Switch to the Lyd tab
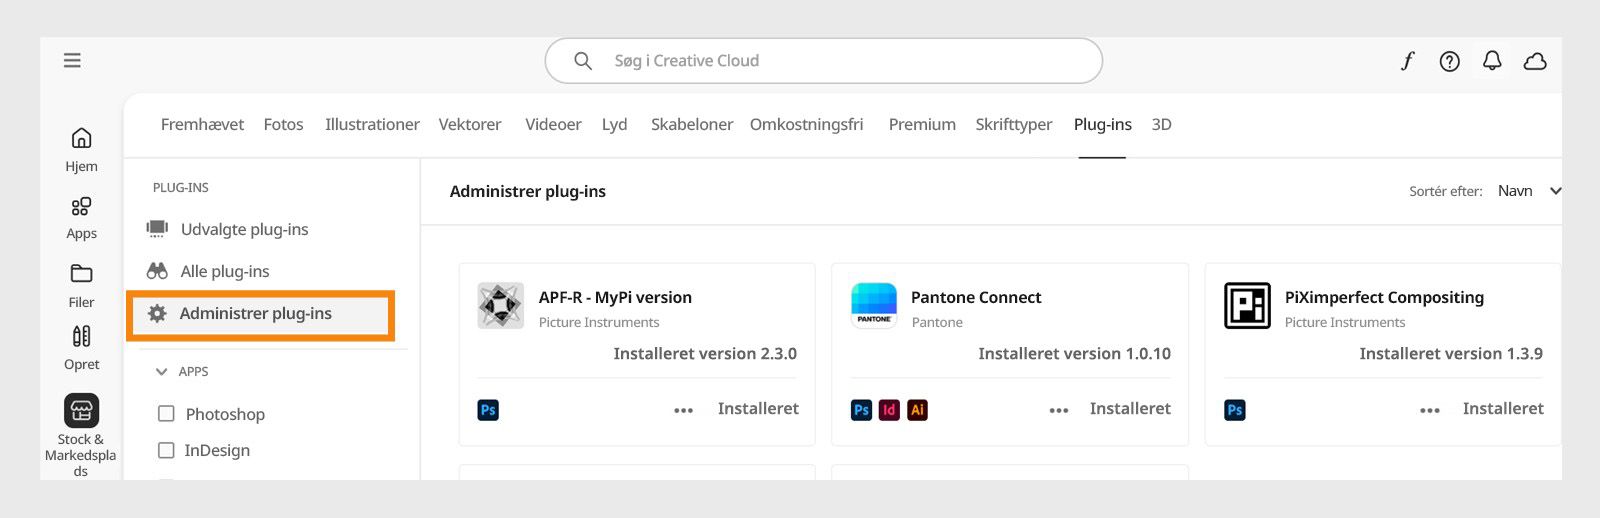This screenshot has height=518, width=1600. 614,124
